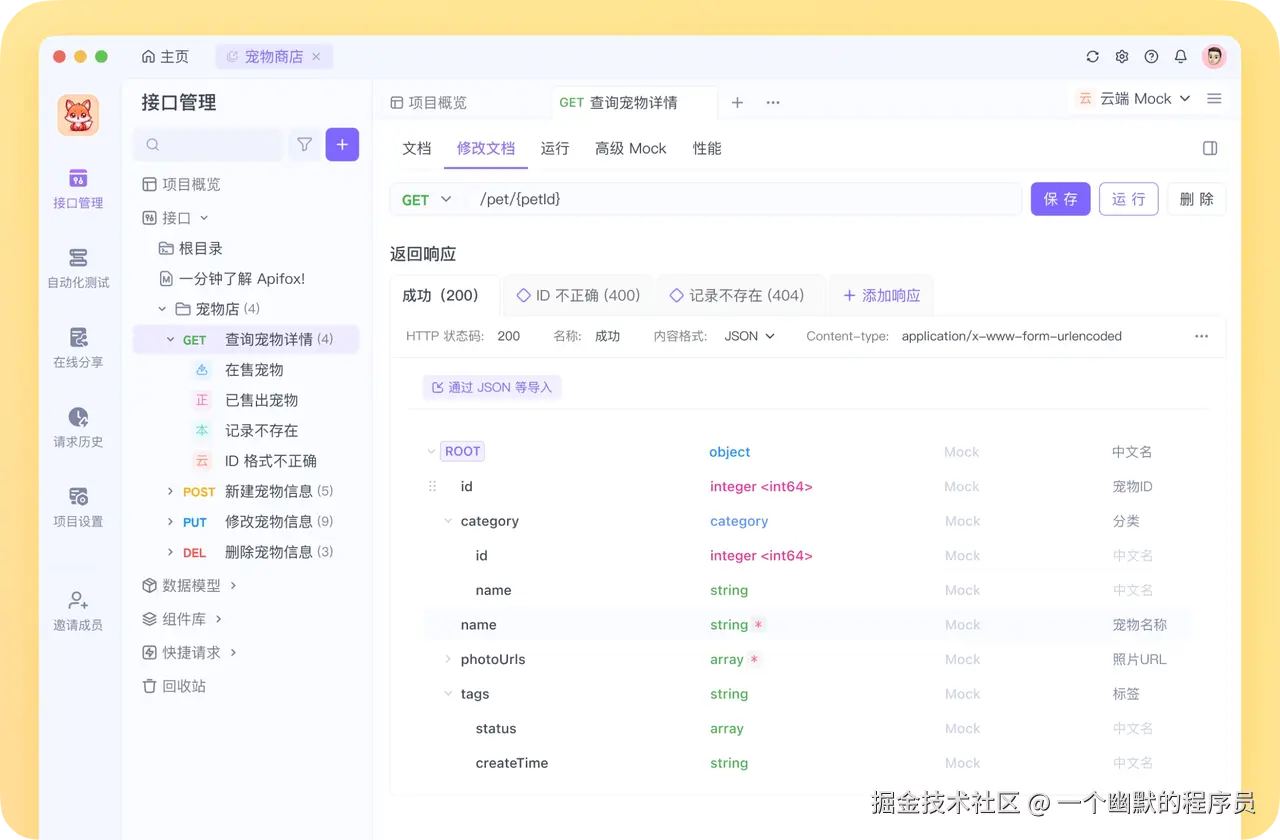Switch to the 性能 tab

707,148
